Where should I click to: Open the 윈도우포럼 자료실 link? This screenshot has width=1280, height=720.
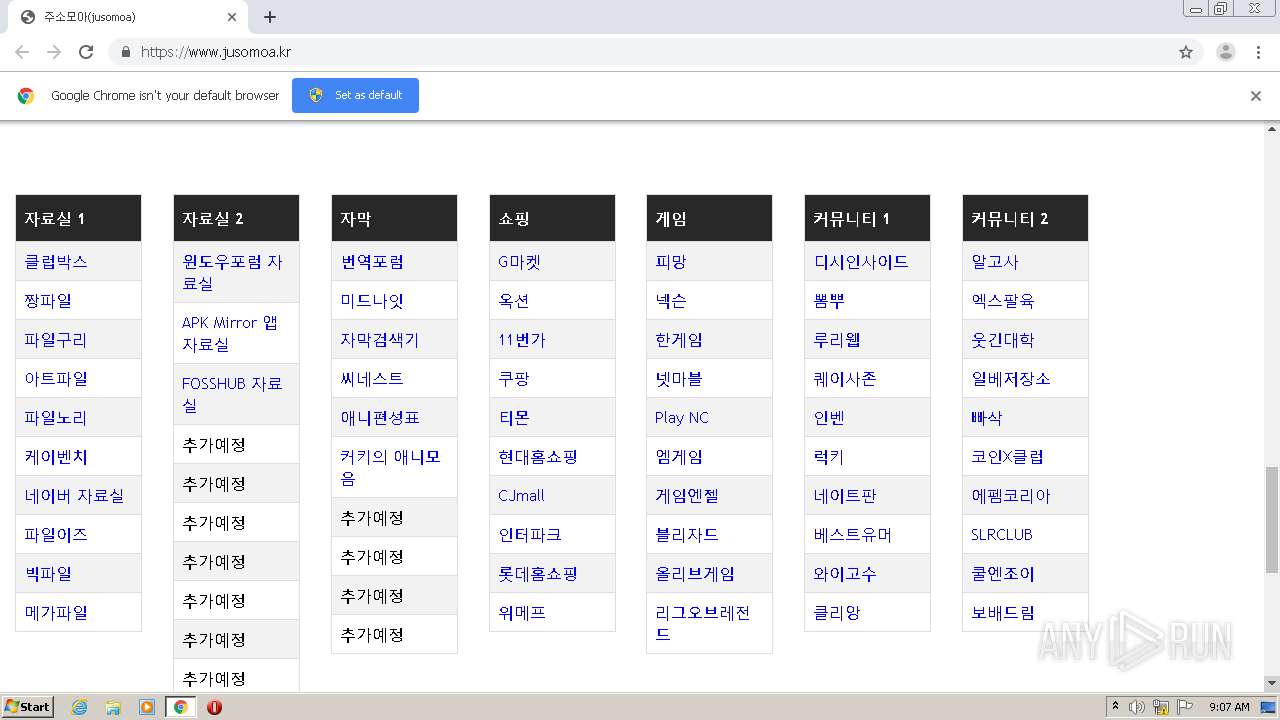pyautogui.click(x=232, y=272)
